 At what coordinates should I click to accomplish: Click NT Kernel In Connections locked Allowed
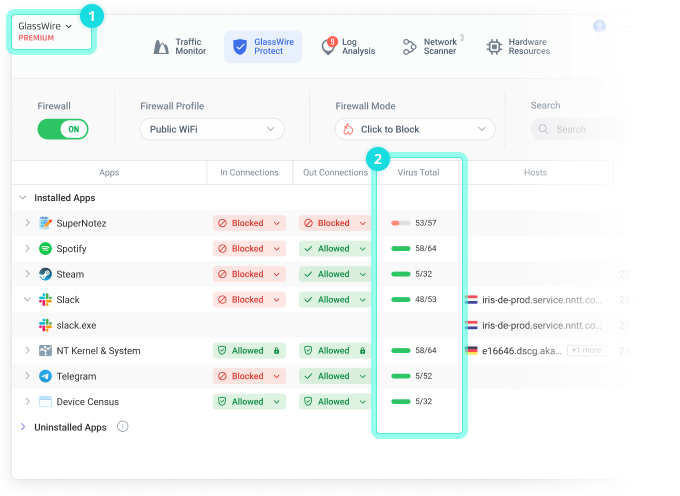pos(249,350)
